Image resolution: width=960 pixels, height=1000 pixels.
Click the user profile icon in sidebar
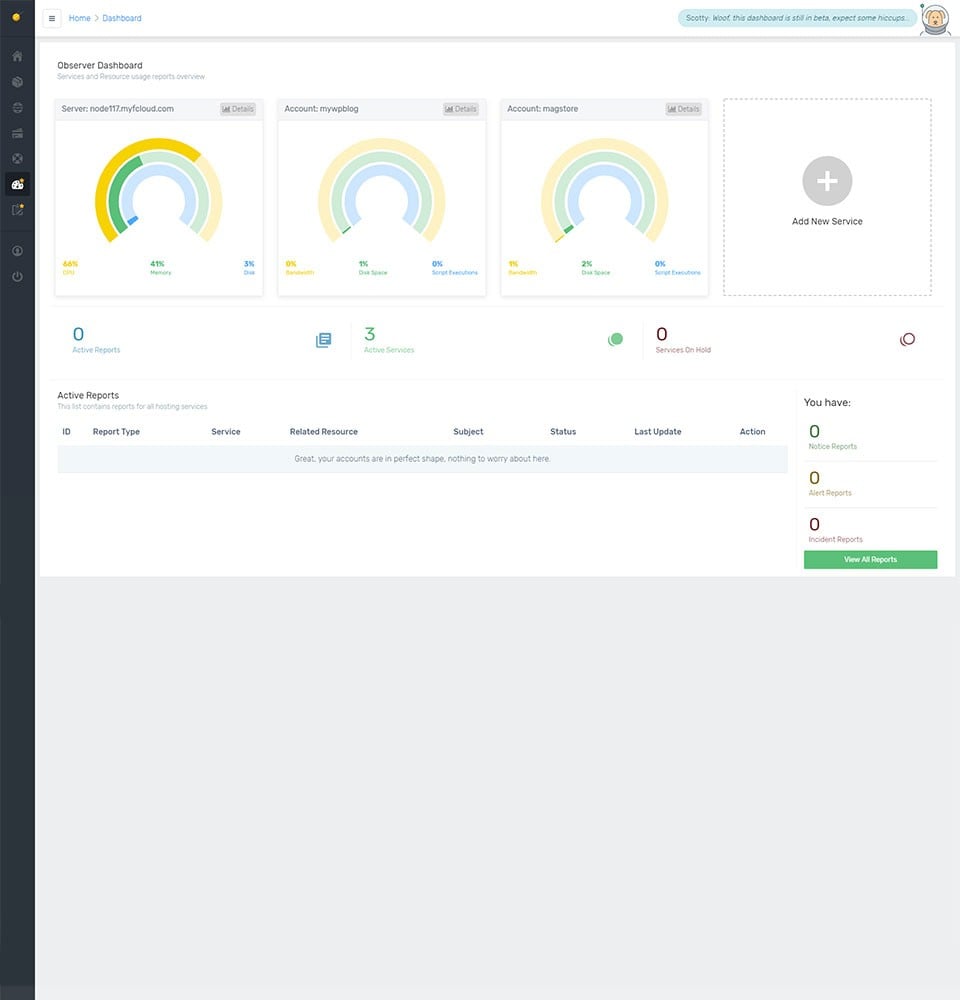coord(17,251)
